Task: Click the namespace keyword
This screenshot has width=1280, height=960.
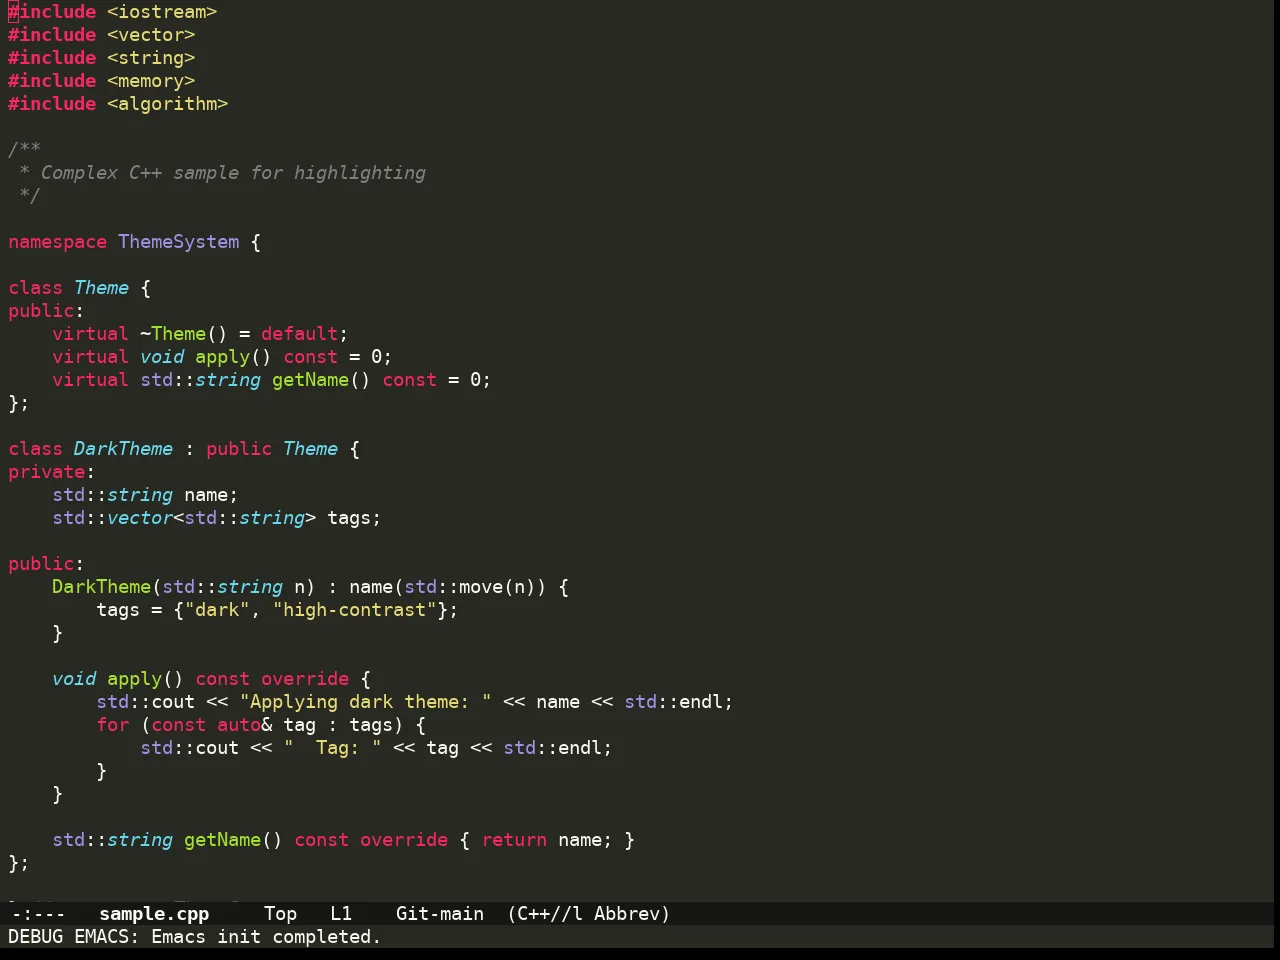Action: point(58,242)
